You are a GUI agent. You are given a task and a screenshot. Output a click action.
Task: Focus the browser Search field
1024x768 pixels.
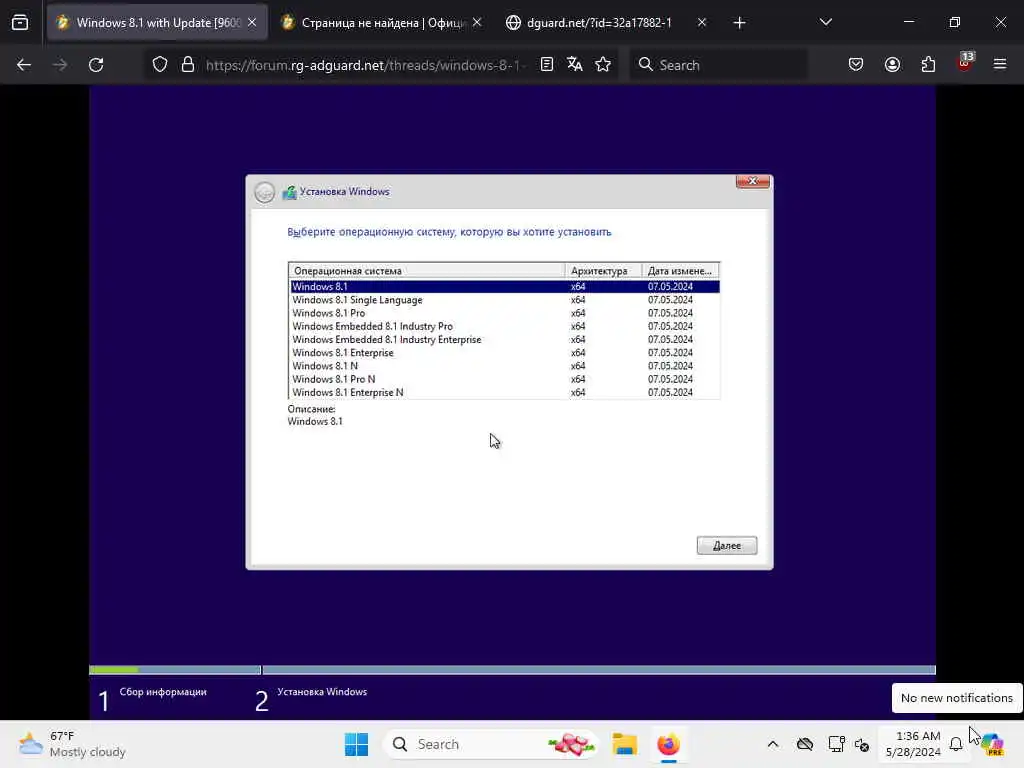[718, 65]
